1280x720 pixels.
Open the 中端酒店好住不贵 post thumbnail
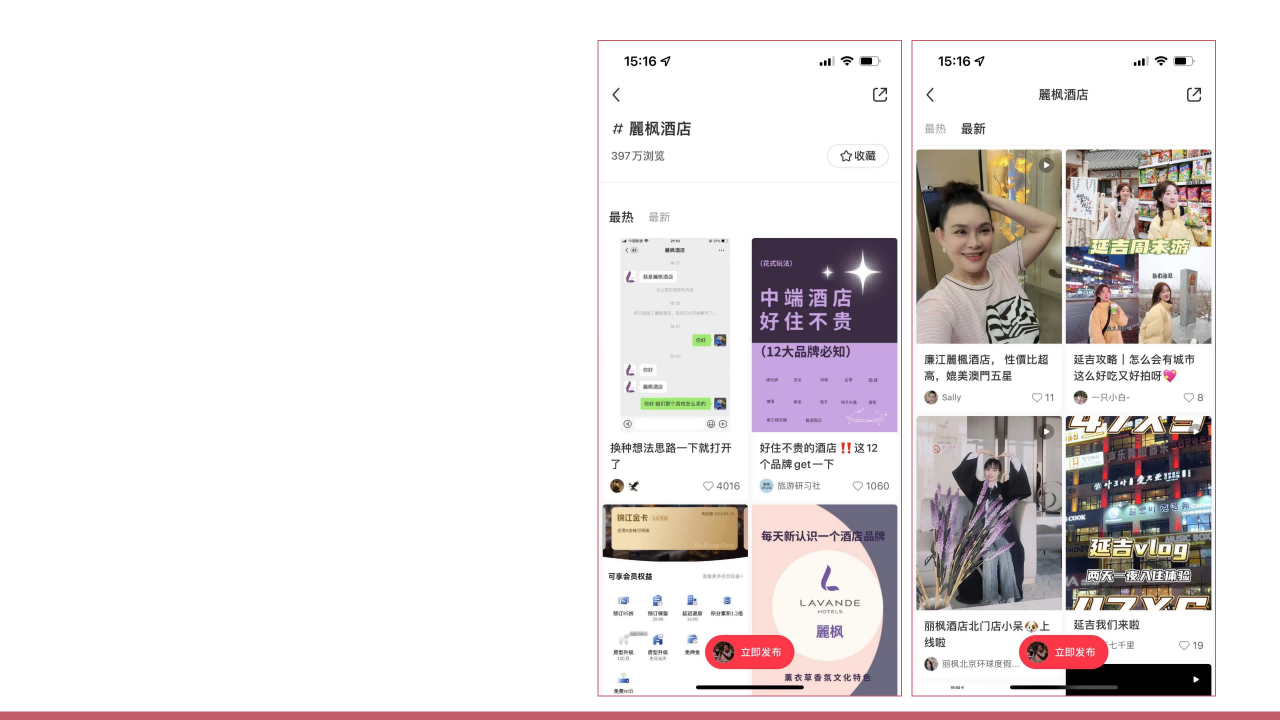824,335
